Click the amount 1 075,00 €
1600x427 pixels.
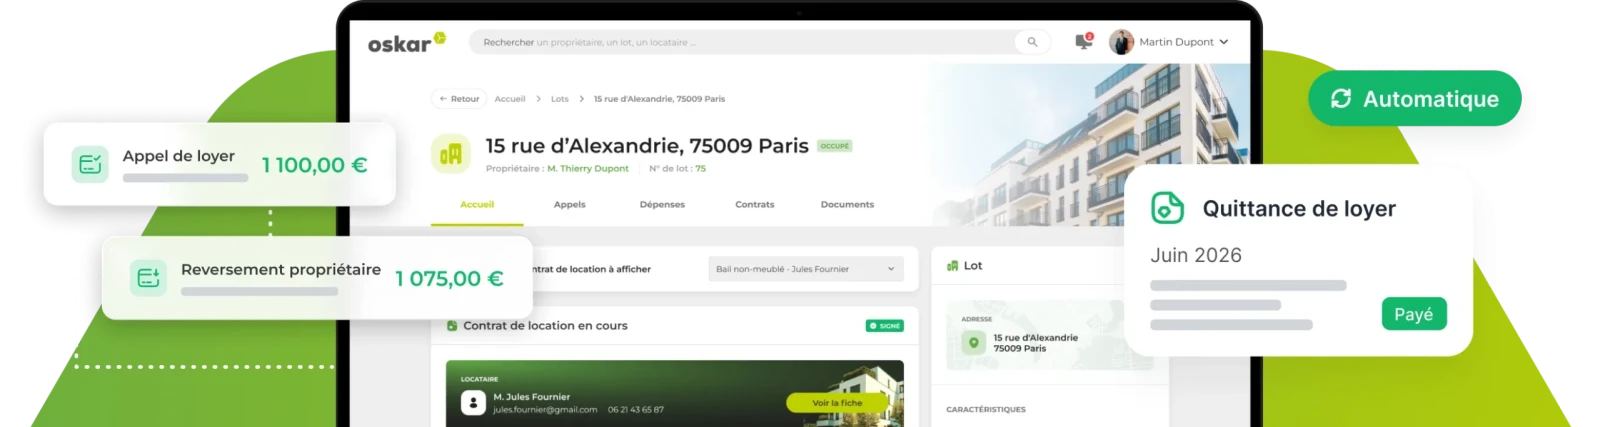pos(449,279)
